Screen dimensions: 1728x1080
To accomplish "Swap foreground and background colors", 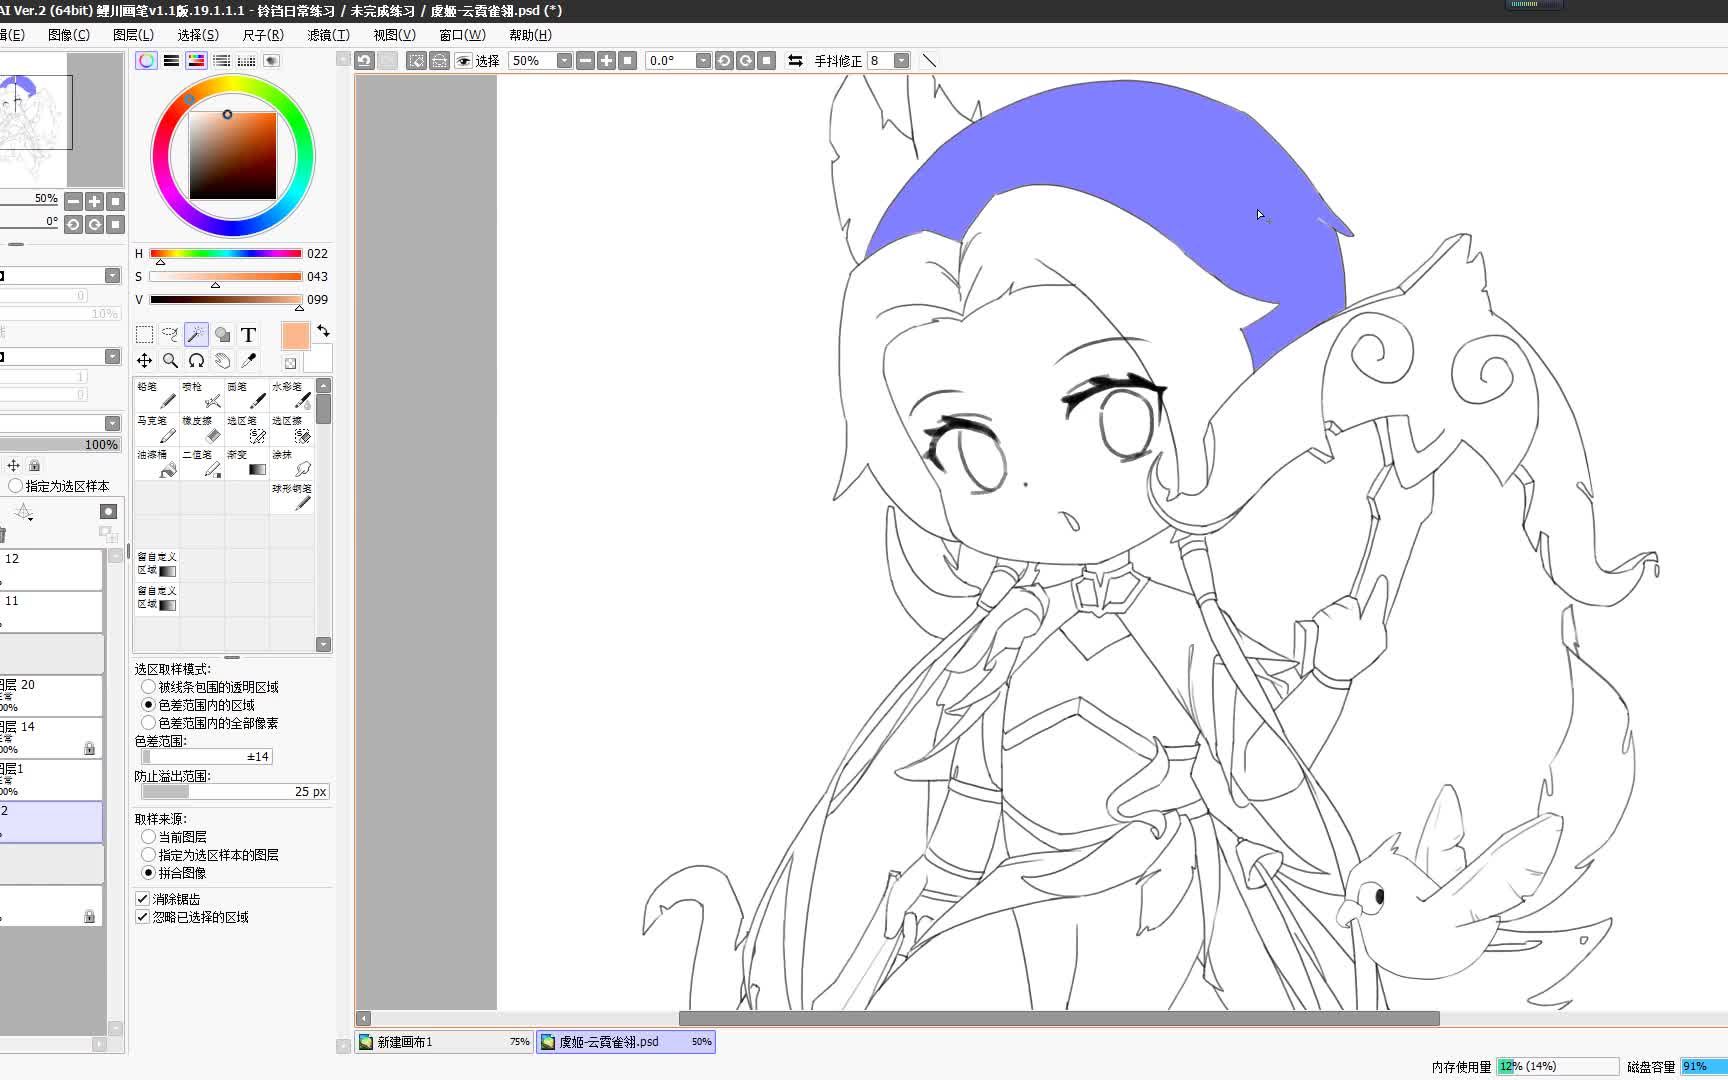I will point(323,331).
